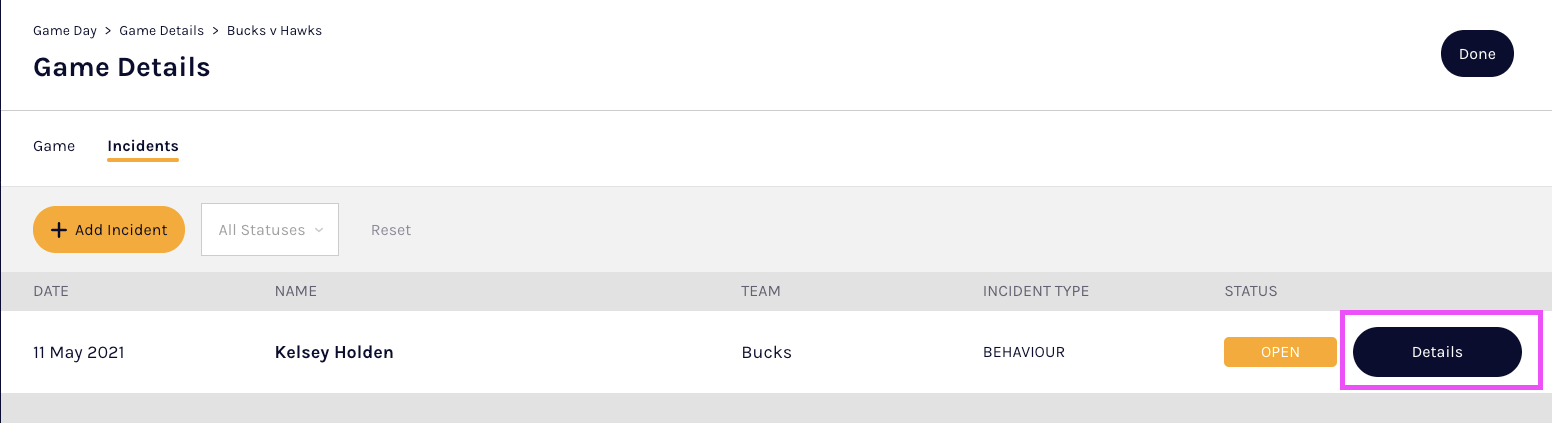This screenshot has width=1552, height=423.
Task: Sort by the DATE column header
Action: pos(51,292)
